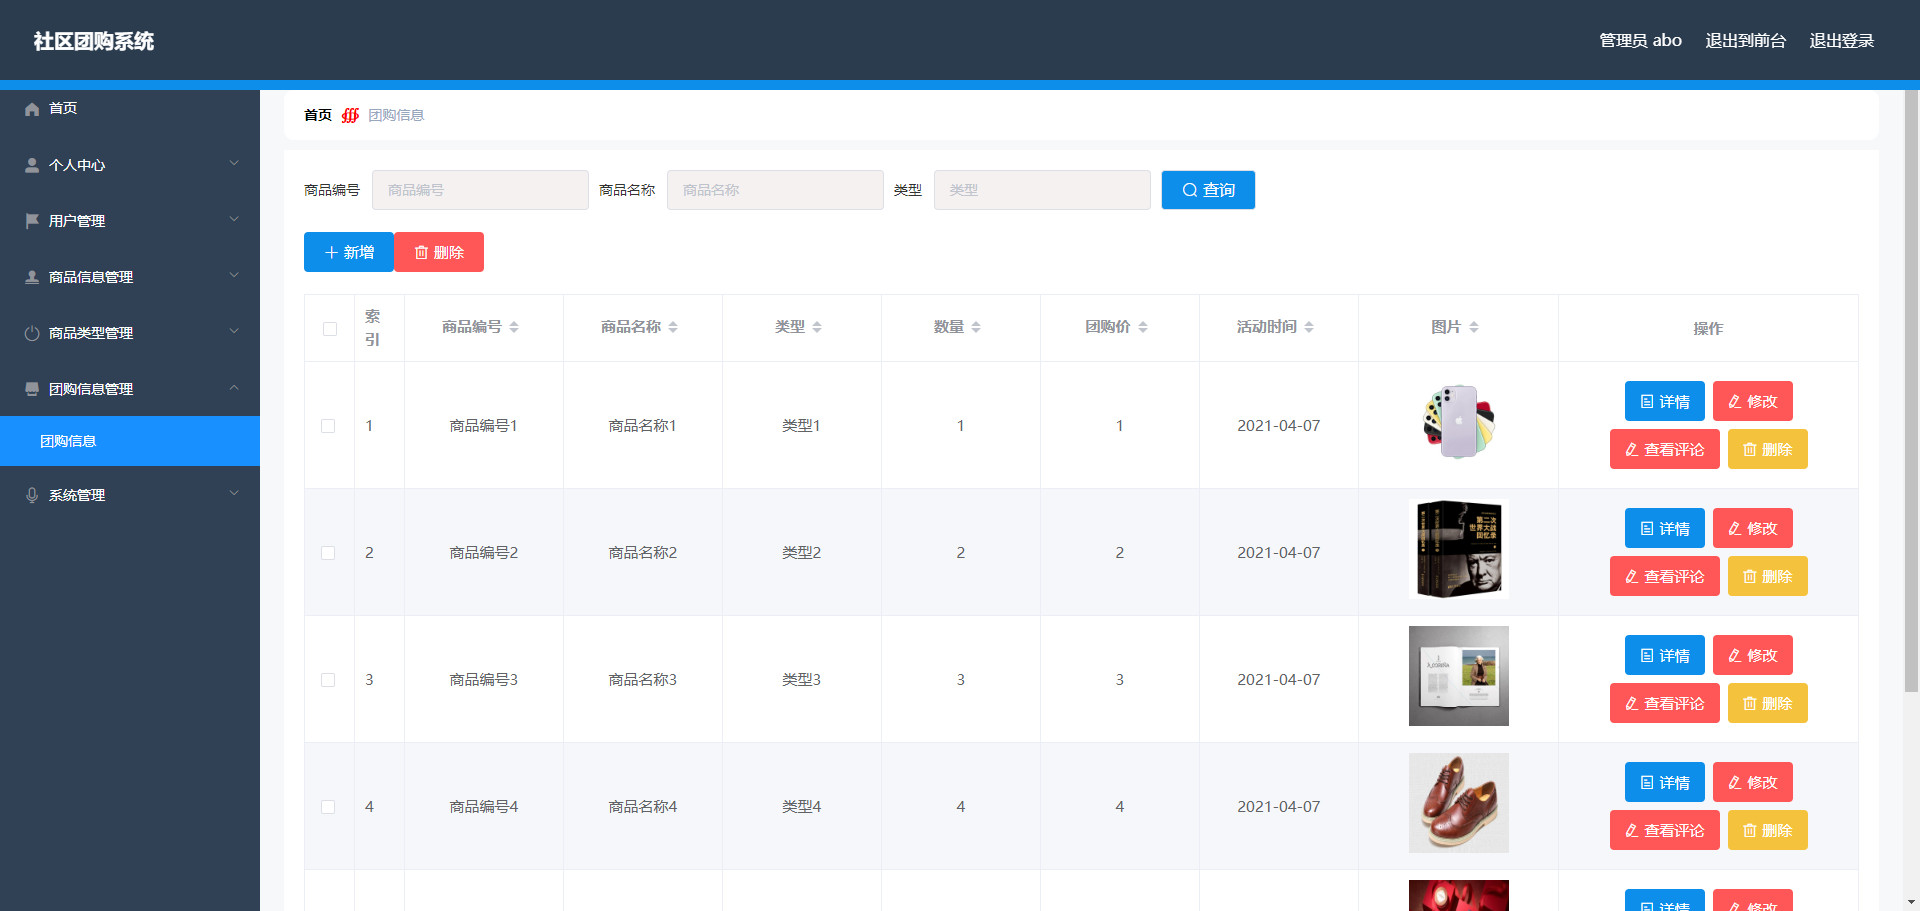Sort 活动时间 column with sort arrows

click(1309, 327)
